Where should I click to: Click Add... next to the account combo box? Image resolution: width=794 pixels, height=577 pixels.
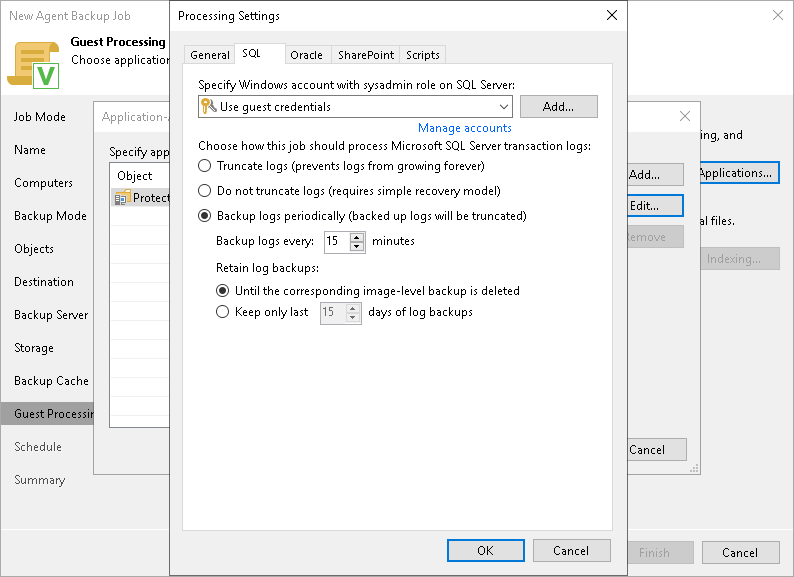(559, 106)
